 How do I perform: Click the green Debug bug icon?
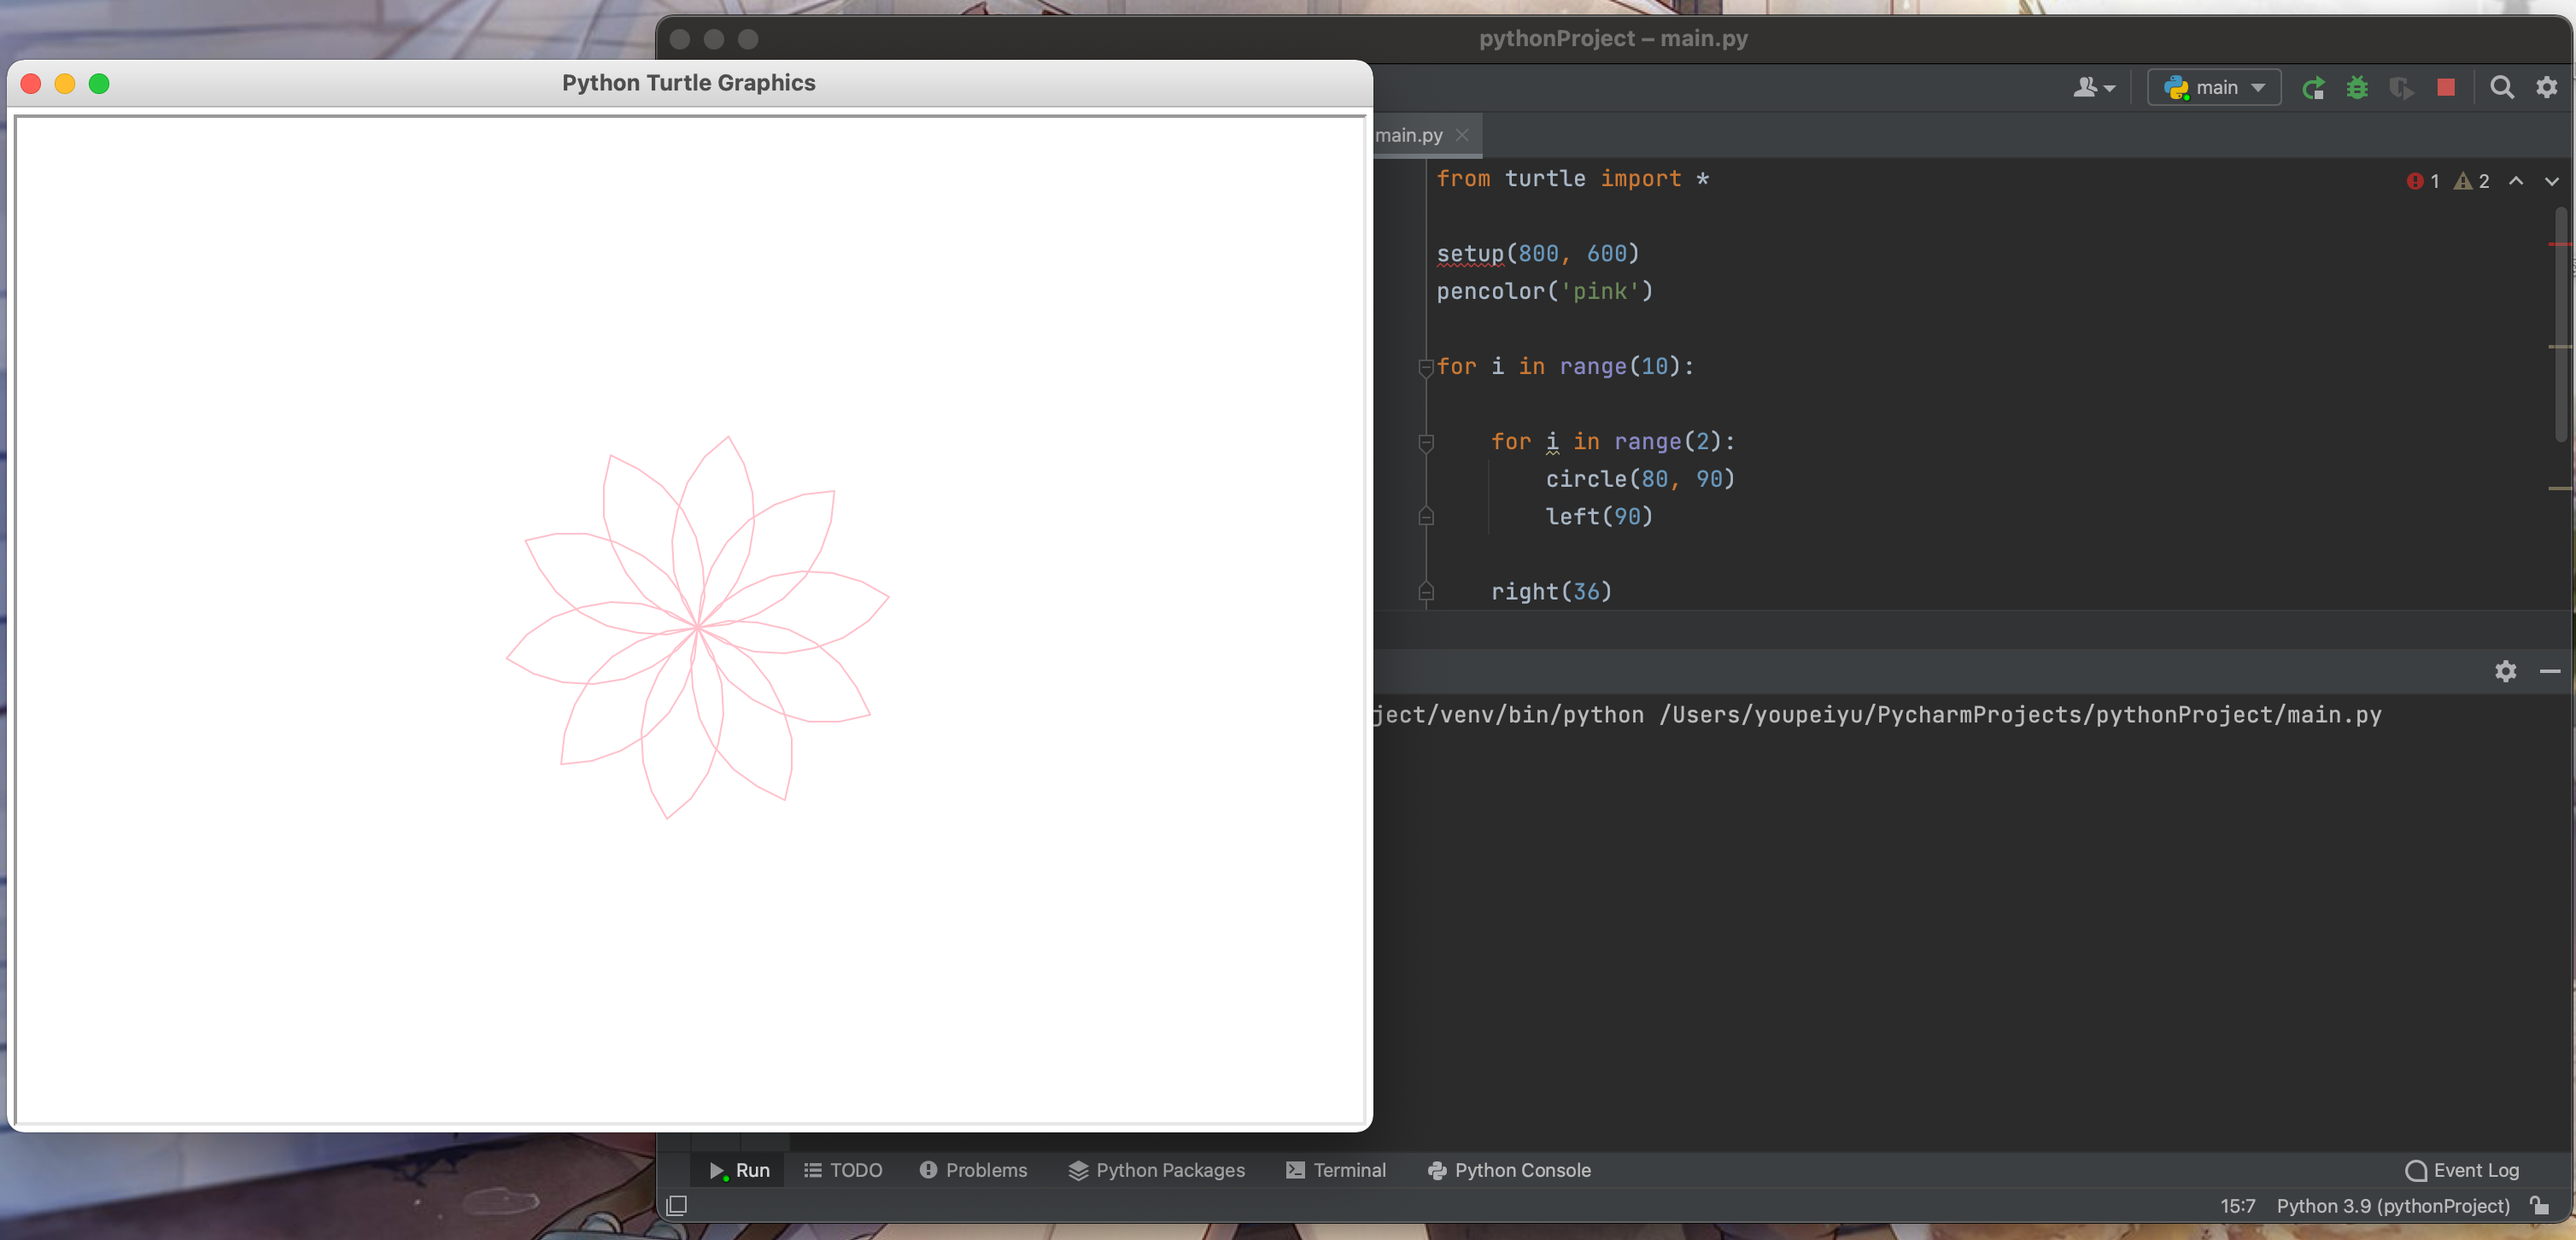click(2357, 88)
